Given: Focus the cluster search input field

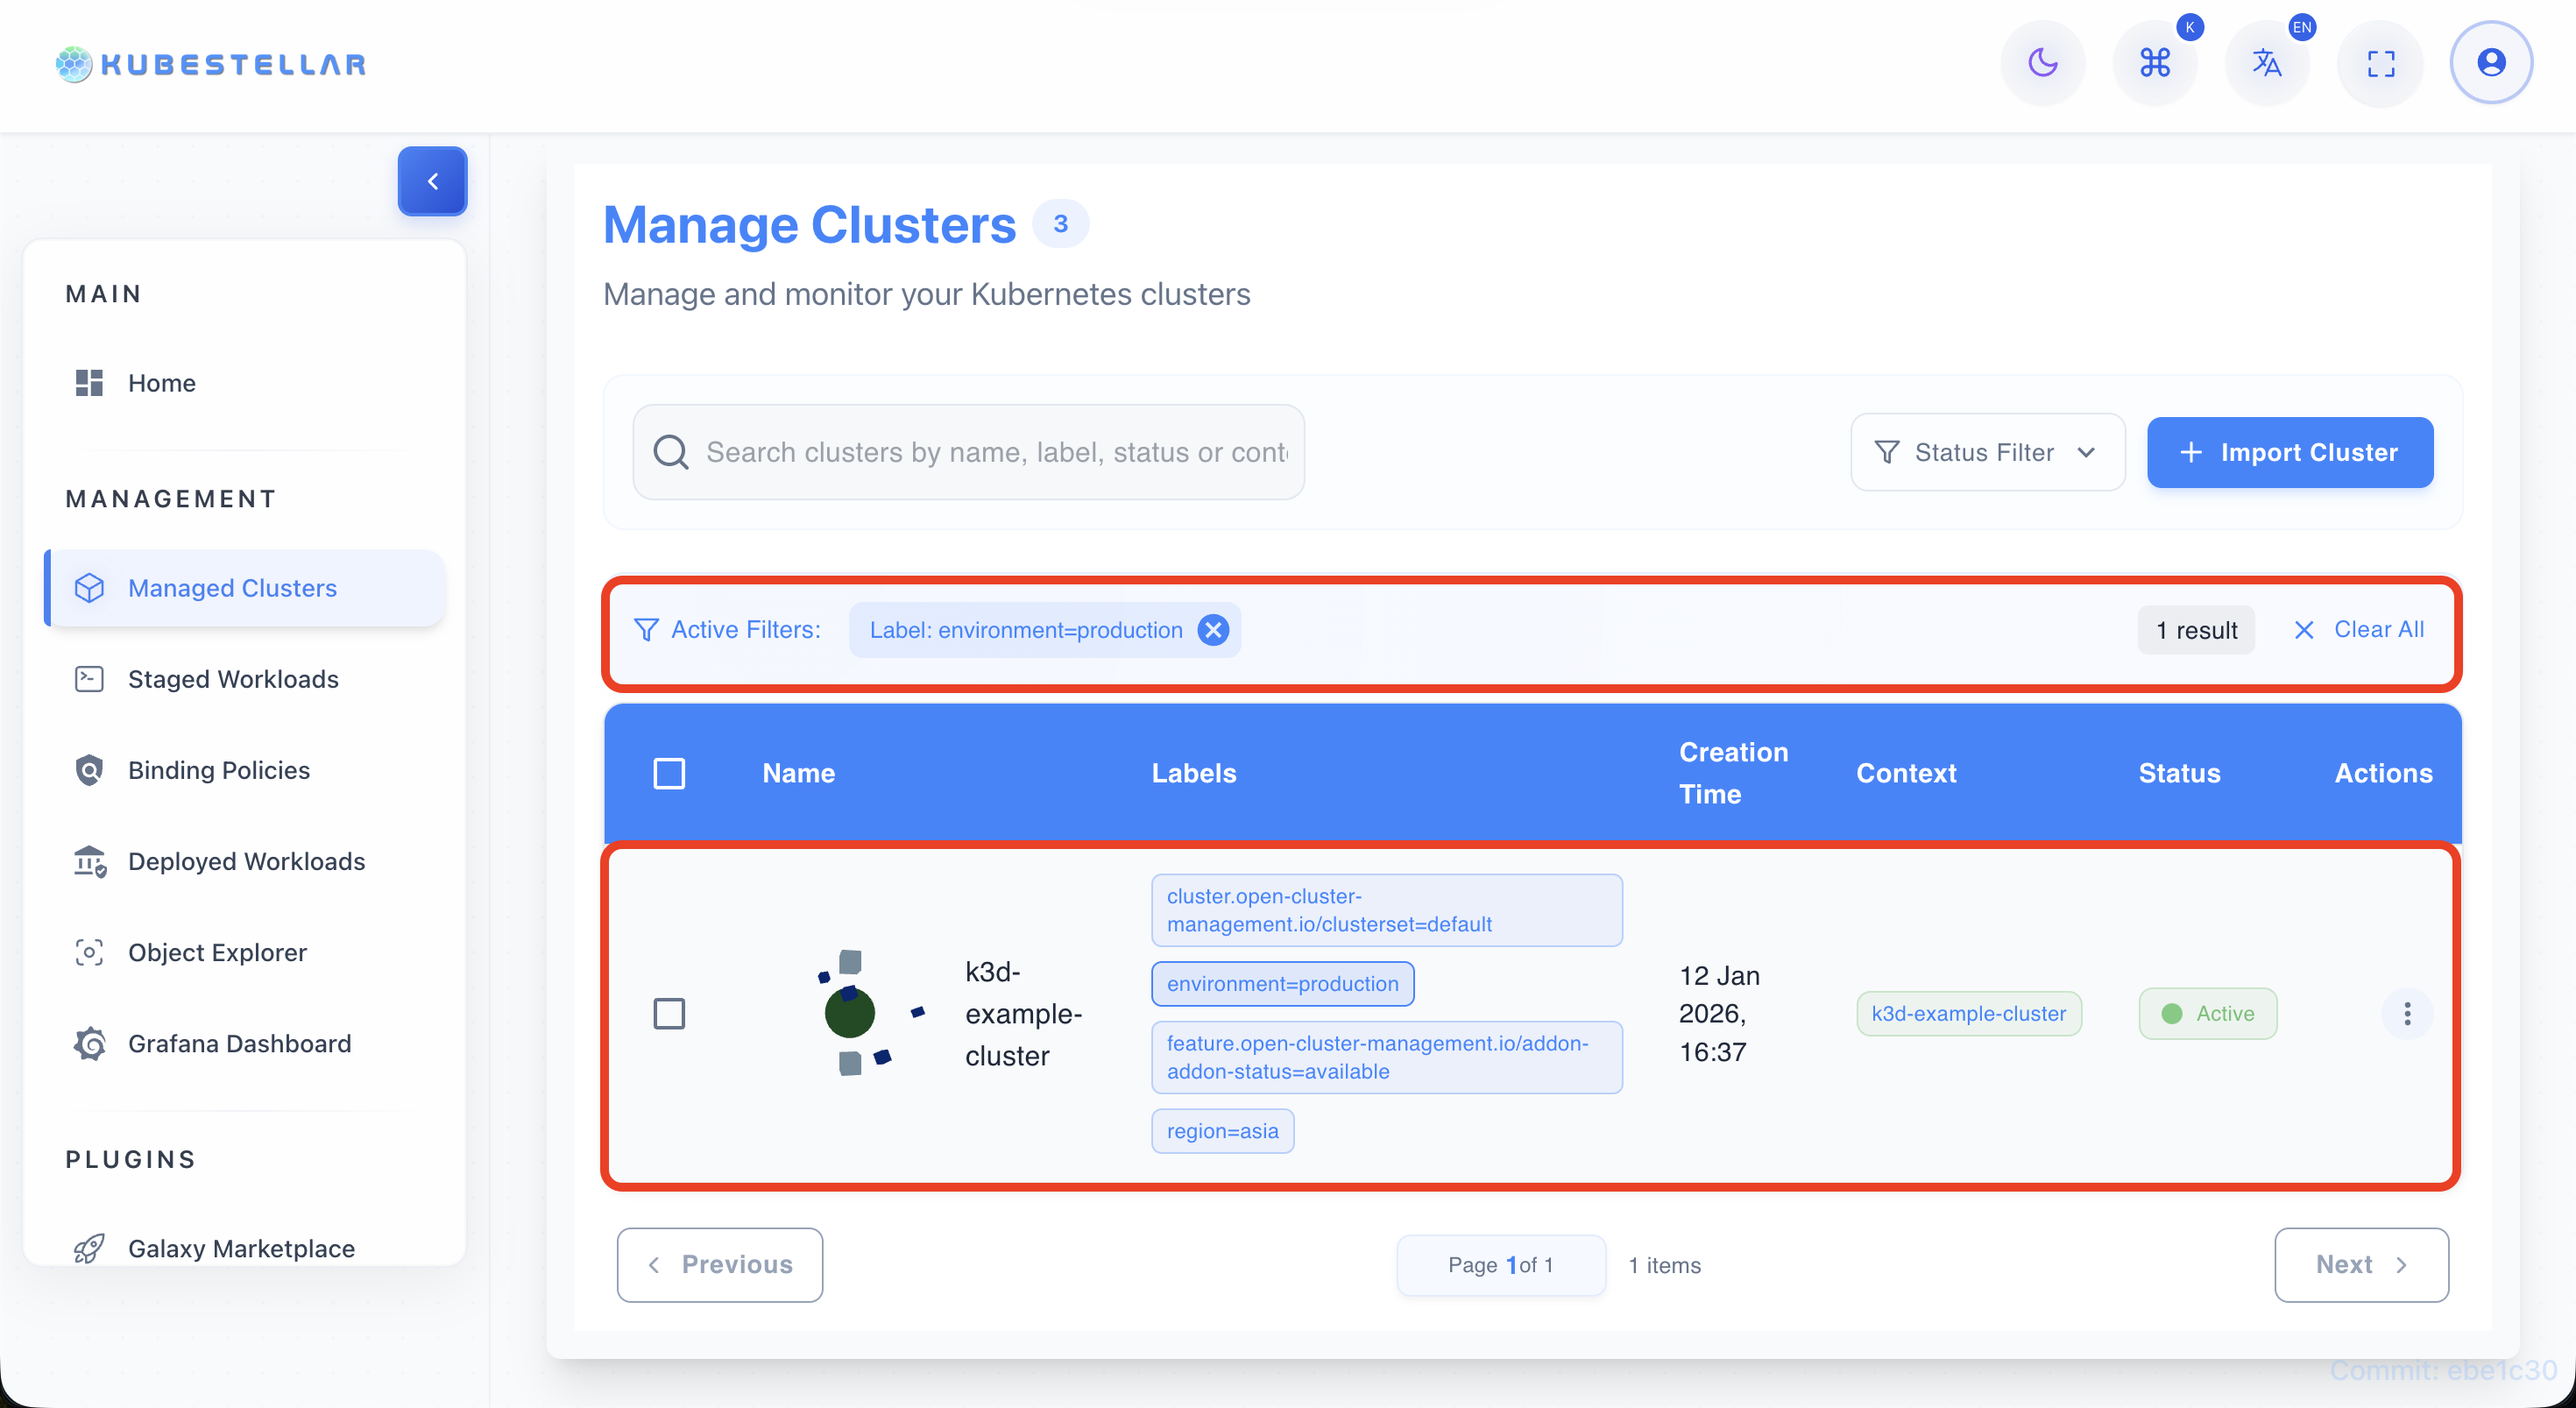Looking at the screenshot, I should pyautogui.click(x=995, y=452).
